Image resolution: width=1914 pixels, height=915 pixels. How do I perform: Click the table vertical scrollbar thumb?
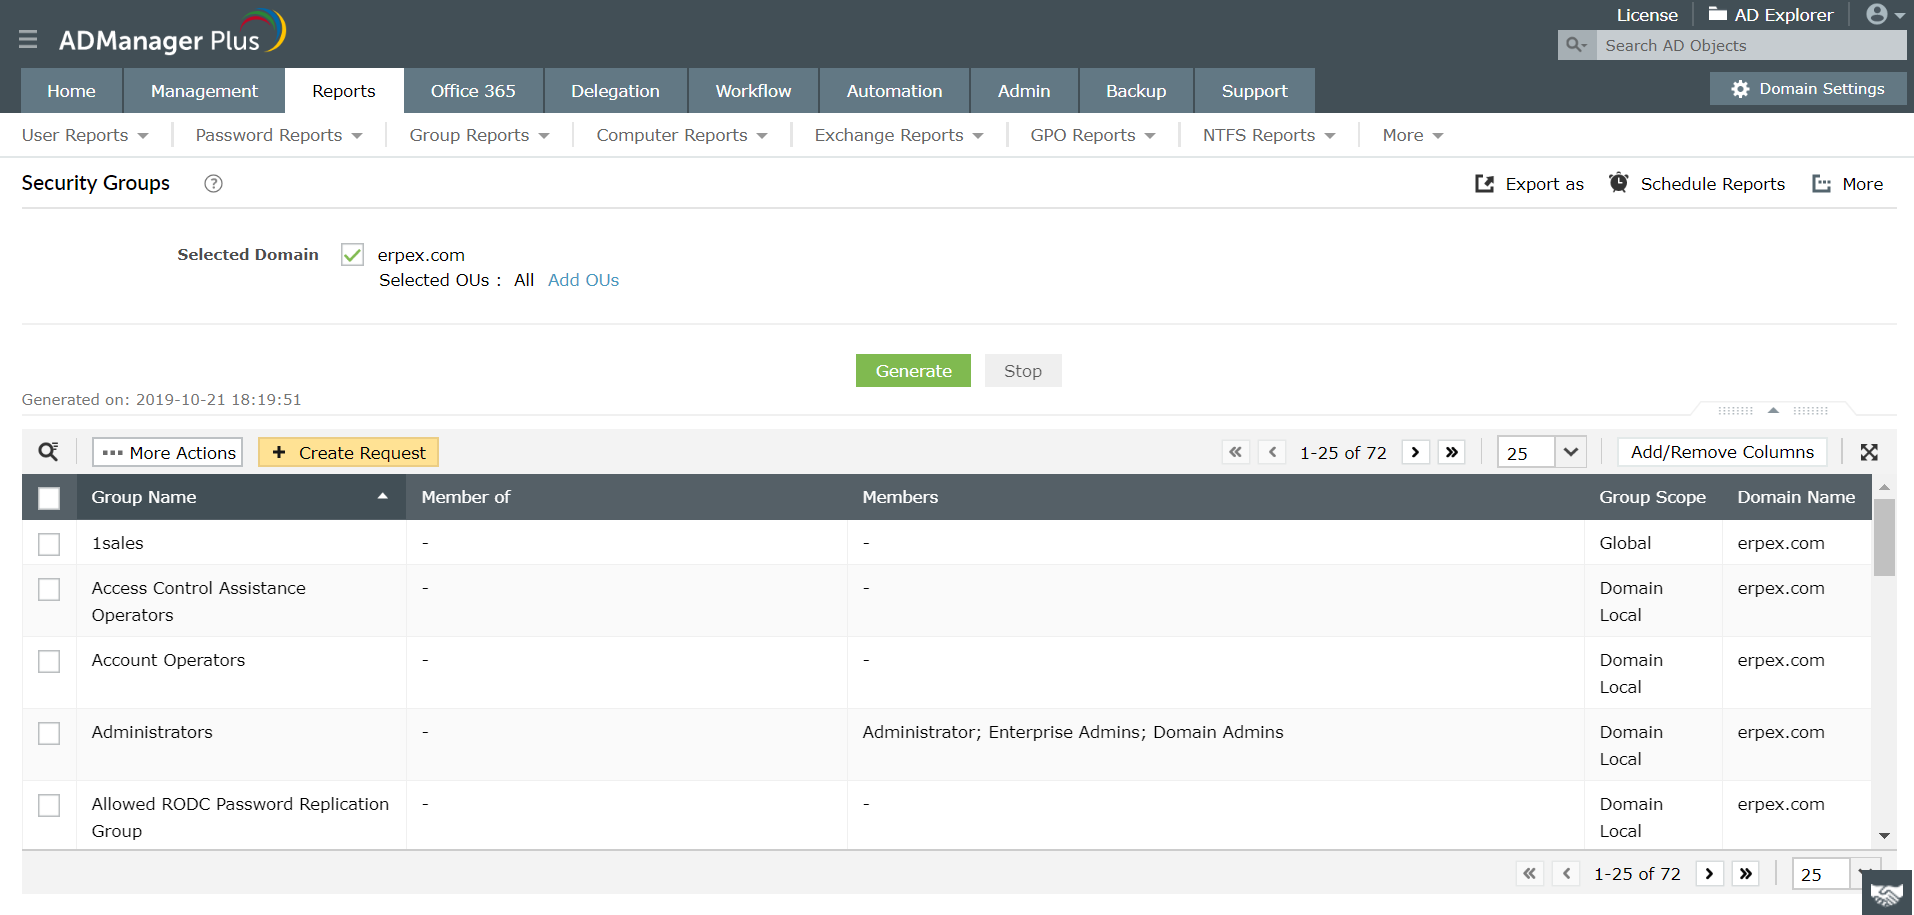coord(1884,537)
